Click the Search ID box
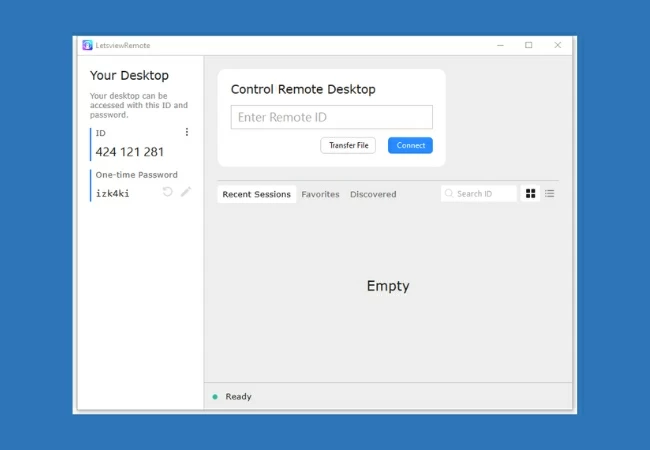Screen dimensions: 650x450 pos(479,194)
